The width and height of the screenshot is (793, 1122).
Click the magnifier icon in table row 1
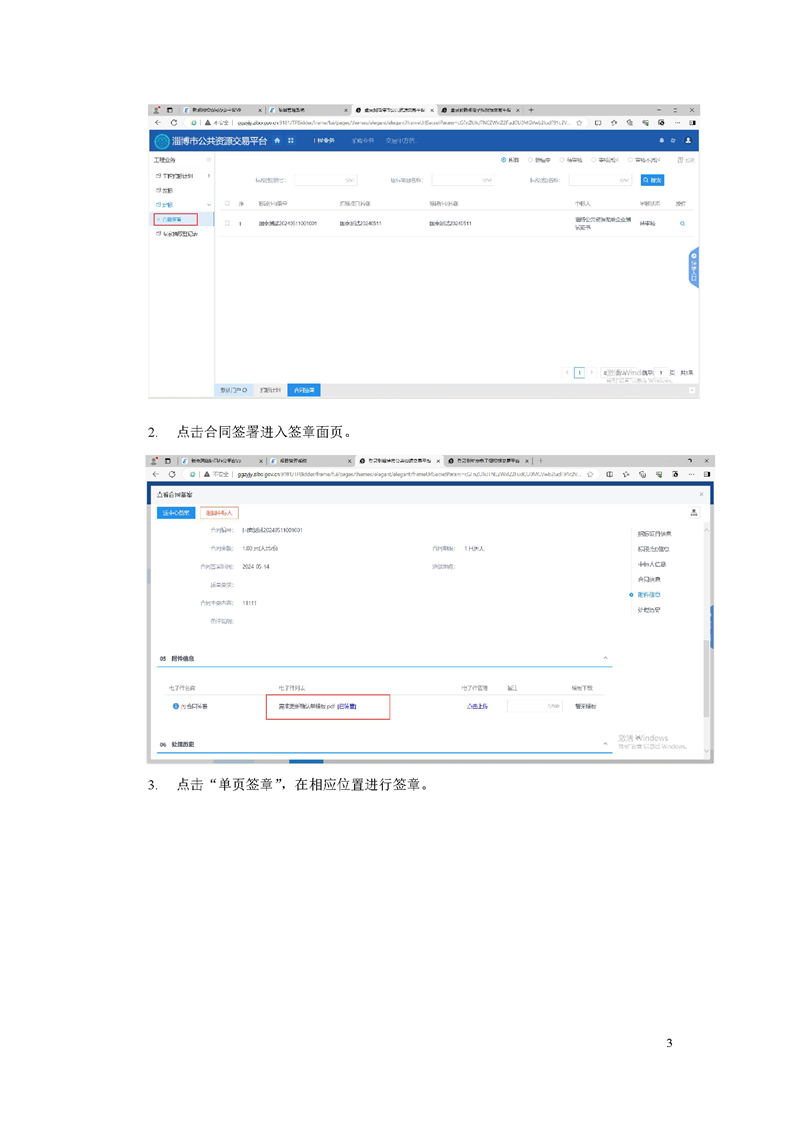(x=683, y=223)
